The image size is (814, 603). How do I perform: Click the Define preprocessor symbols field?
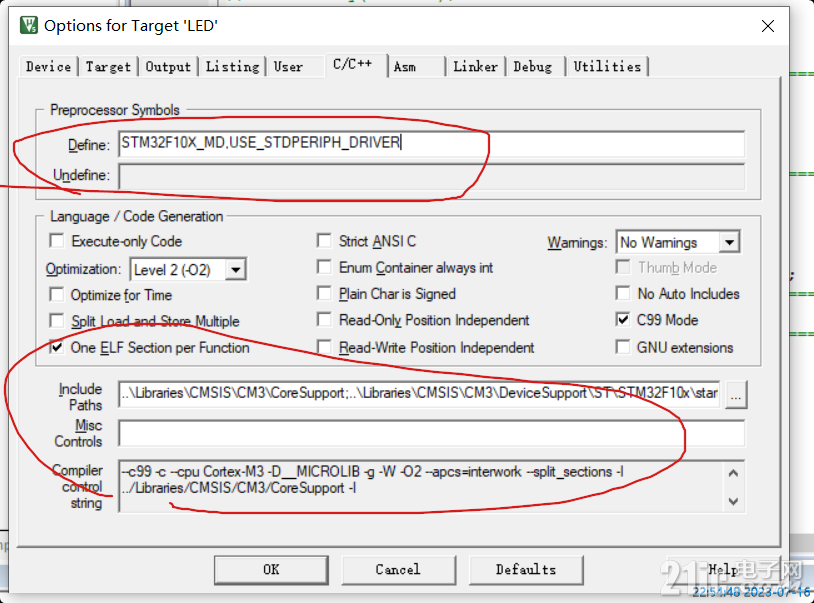point(431,144)
